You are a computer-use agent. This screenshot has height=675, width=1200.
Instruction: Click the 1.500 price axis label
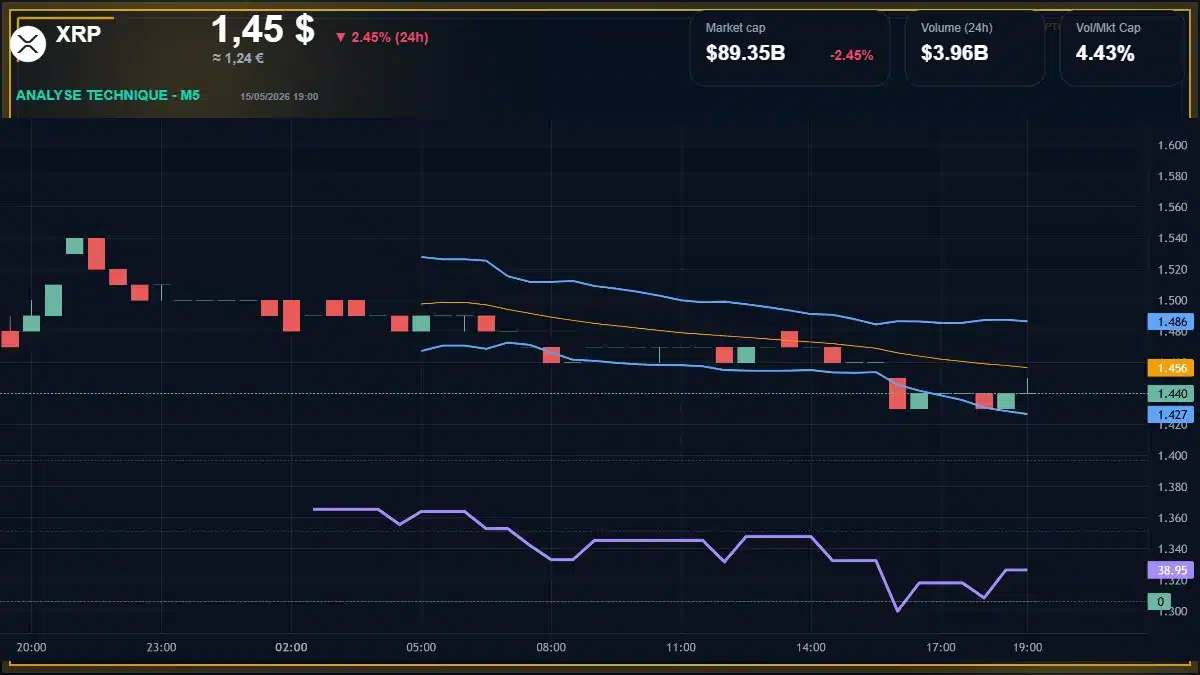[1172, 301]
